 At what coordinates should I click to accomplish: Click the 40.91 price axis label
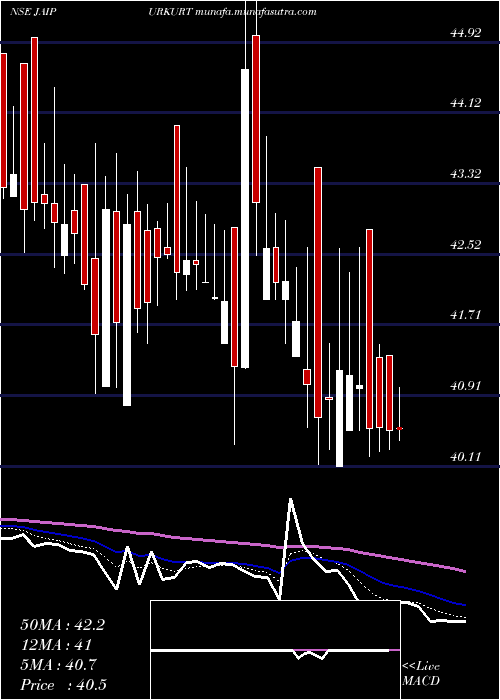tap(466, 386)
